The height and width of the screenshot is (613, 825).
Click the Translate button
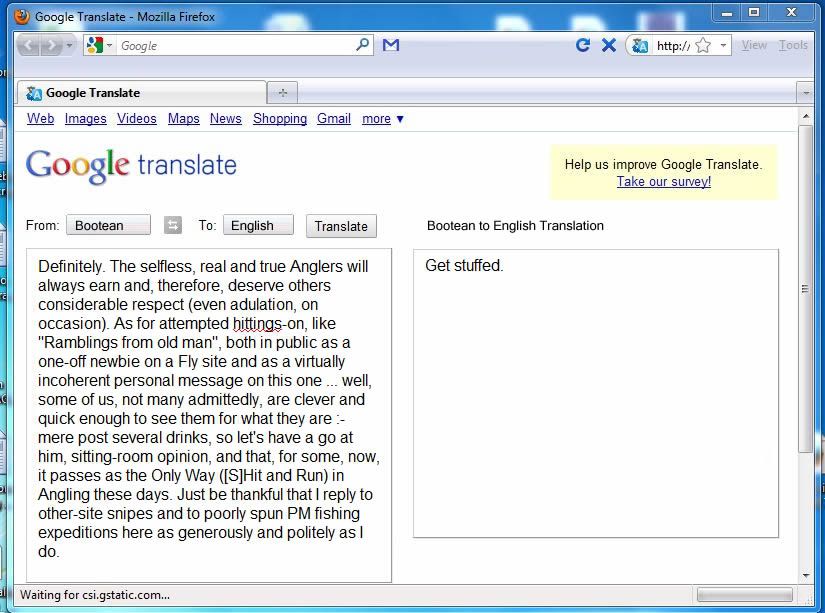click(x=341, y=226)
